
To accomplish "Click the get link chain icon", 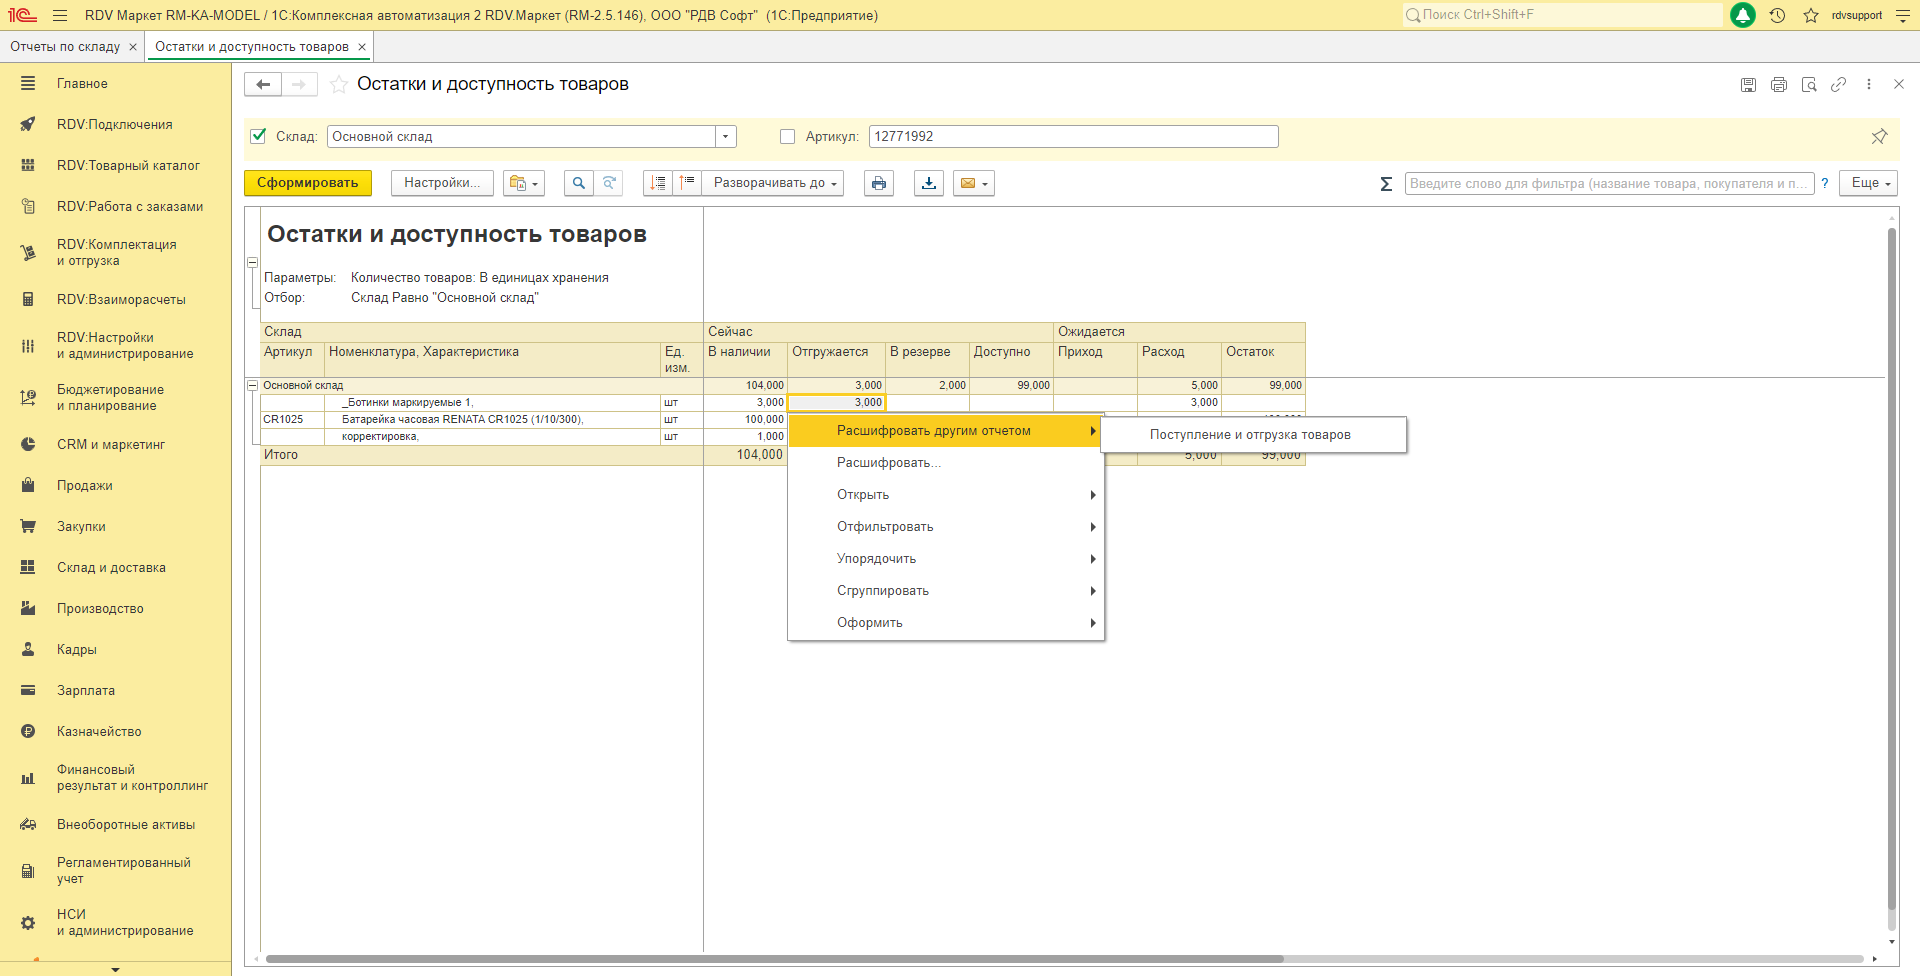I will point(1838,85).
